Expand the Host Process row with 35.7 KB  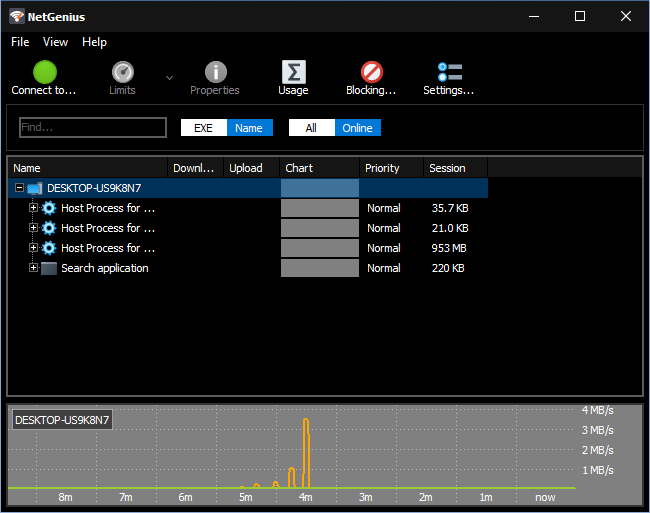(33, 208)
